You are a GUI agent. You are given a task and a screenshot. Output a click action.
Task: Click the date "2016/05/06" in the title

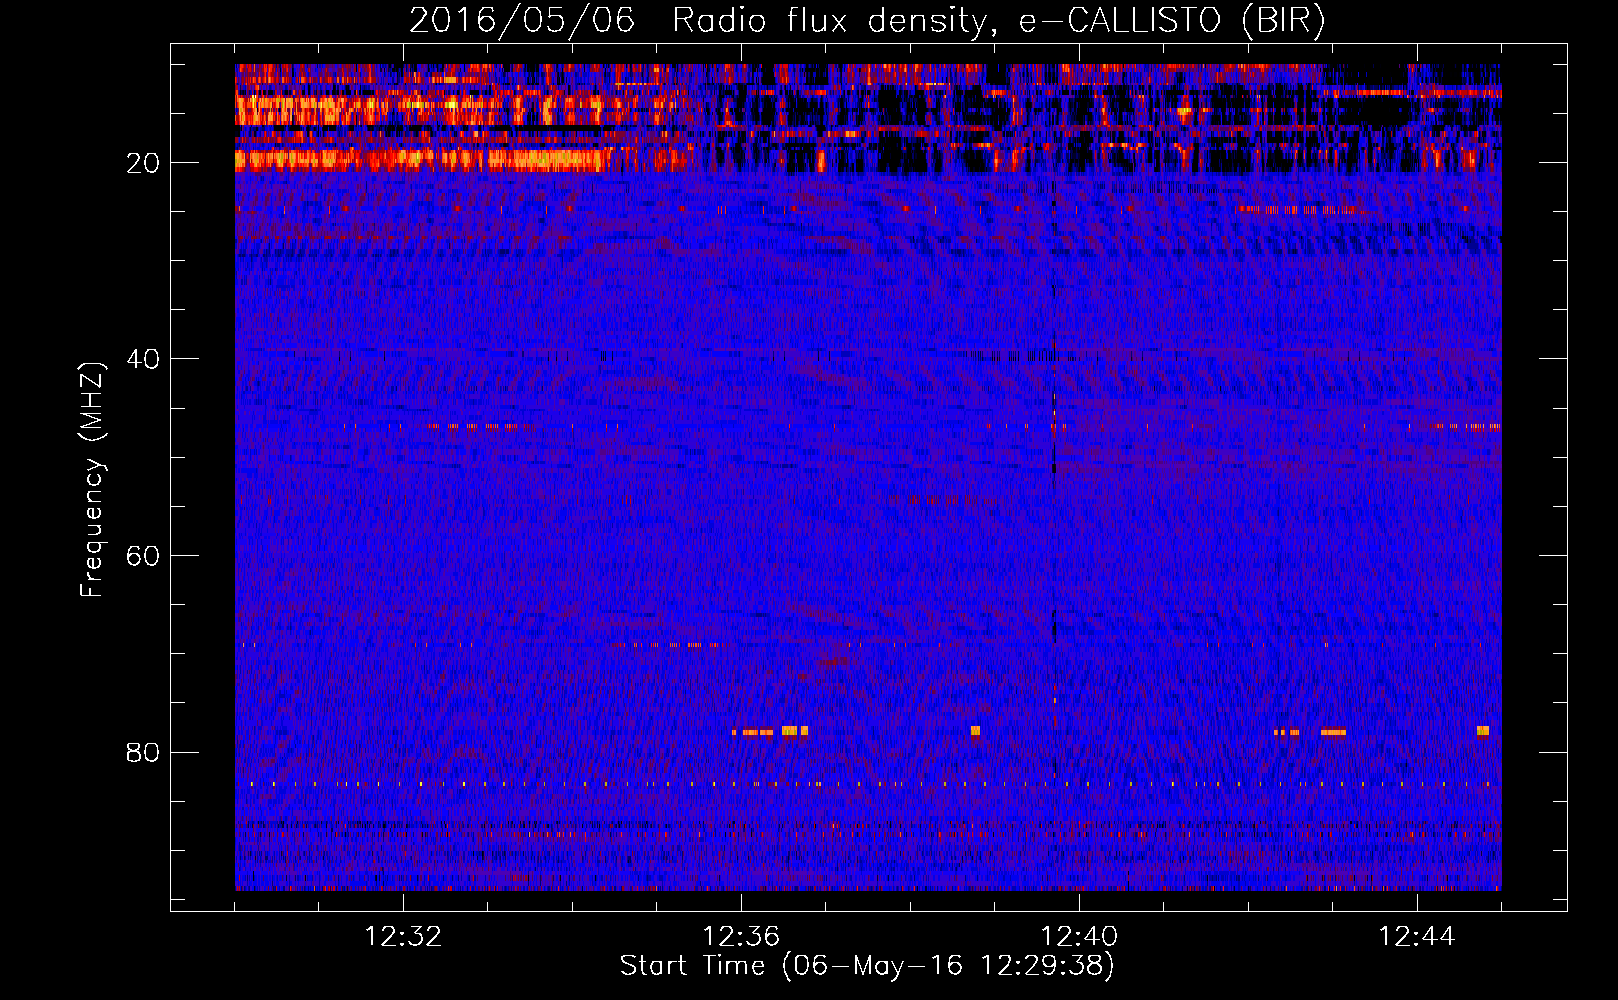(522, 21)
